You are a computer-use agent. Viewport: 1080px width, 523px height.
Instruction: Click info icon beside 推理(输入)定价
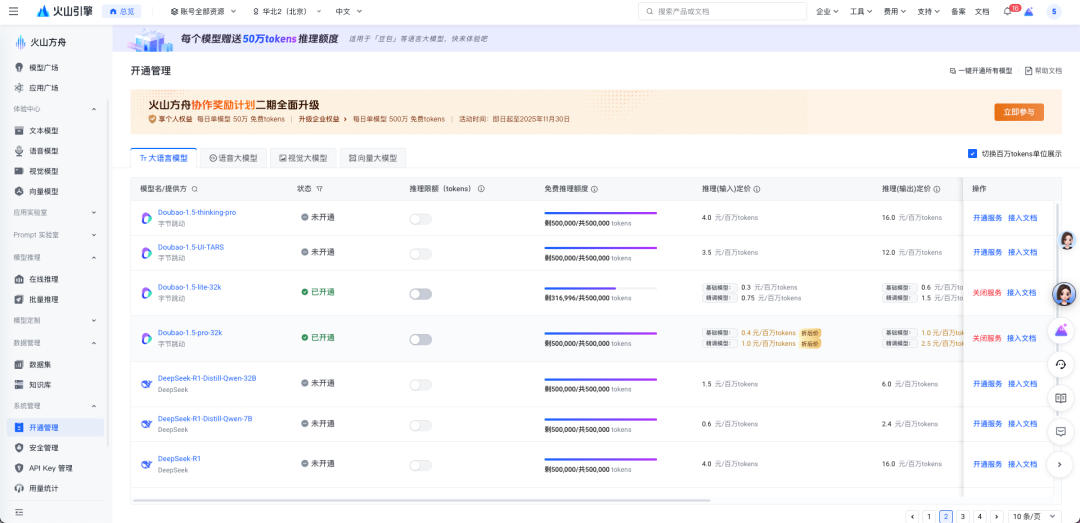pyautogui.click(x=757, y=189)
